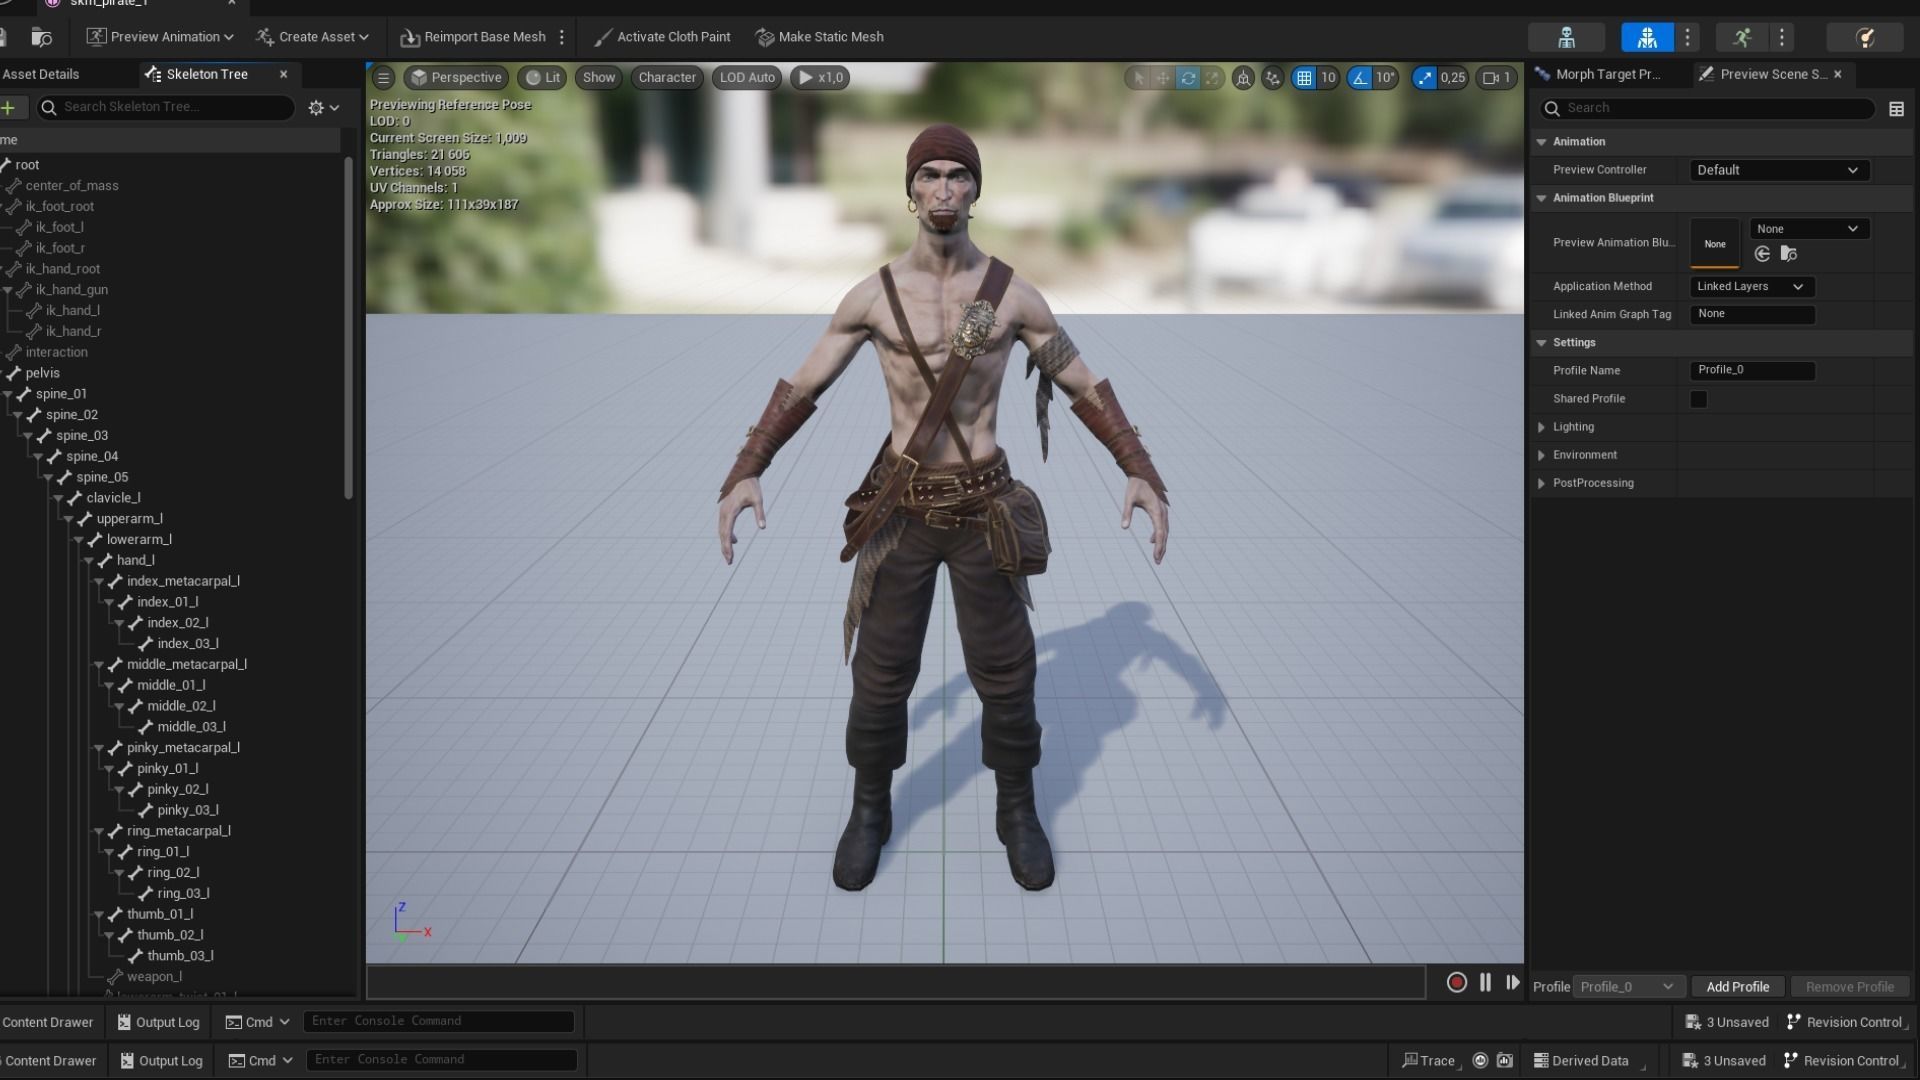Open Reimport Base Mesh extra options
The width and height of the screenshot is (1920, 1080).
tap(562, 37)
